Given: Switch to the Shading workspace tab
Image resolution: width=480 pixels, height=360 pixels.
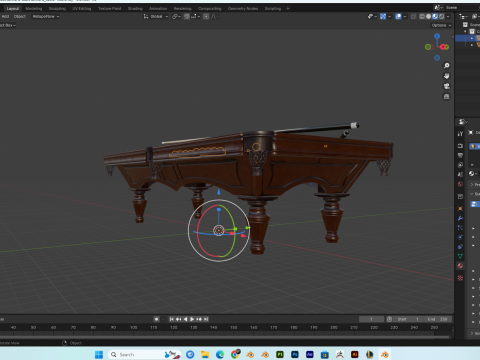Looking at the screenshot, I should tap(135, 9).
